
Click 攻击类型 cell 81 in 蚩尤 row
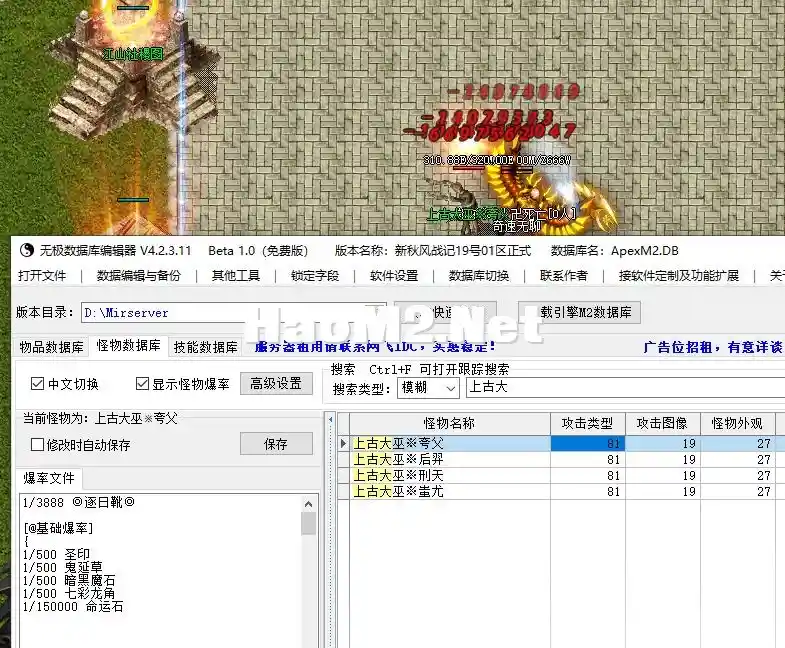(x=588, y=492)
